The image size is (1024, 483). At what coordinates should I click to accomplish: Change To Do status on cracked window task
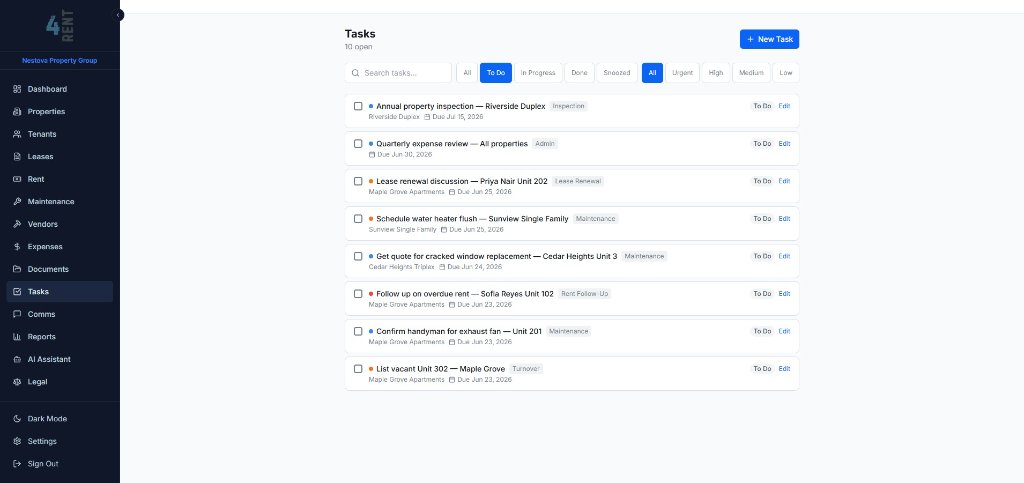pyautogui.click(x=762, y=257)
